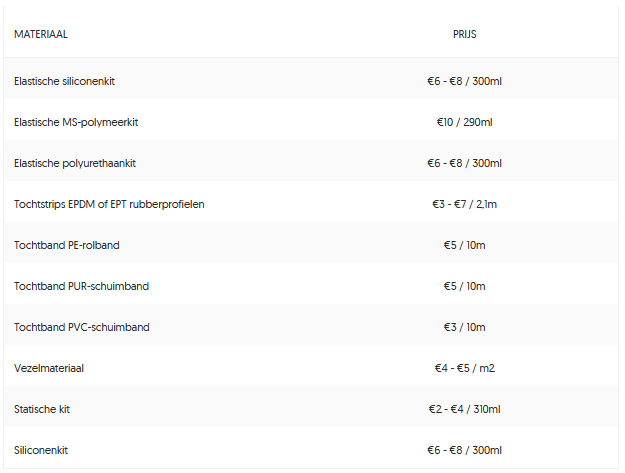Click the Elastische MS-polymeerkit cell

pos(76,122)
